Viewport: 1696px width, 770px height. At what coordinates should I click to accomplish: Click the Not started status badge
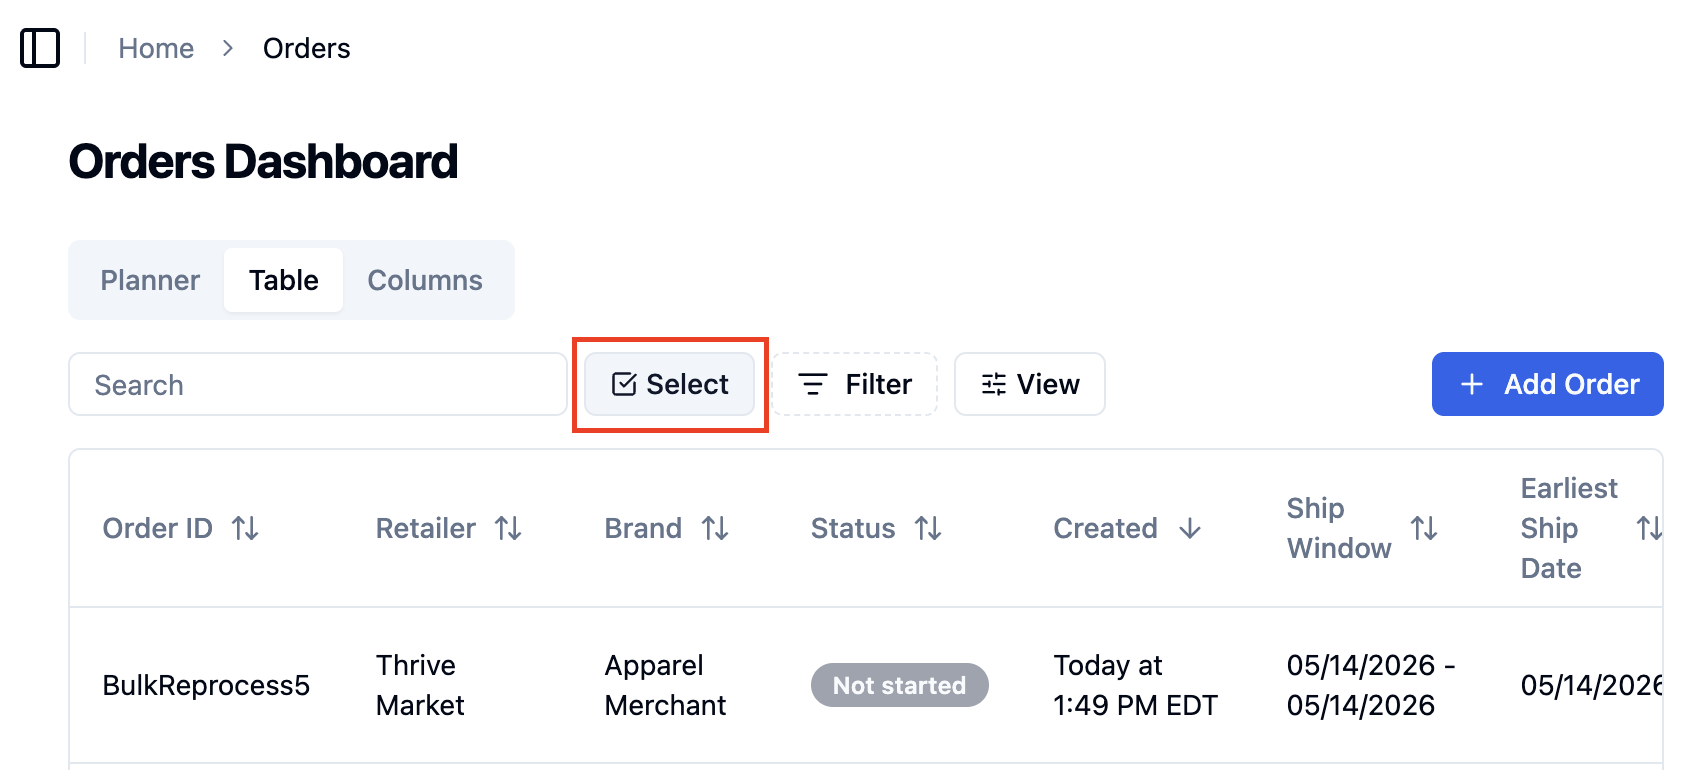tap(899, 685)
